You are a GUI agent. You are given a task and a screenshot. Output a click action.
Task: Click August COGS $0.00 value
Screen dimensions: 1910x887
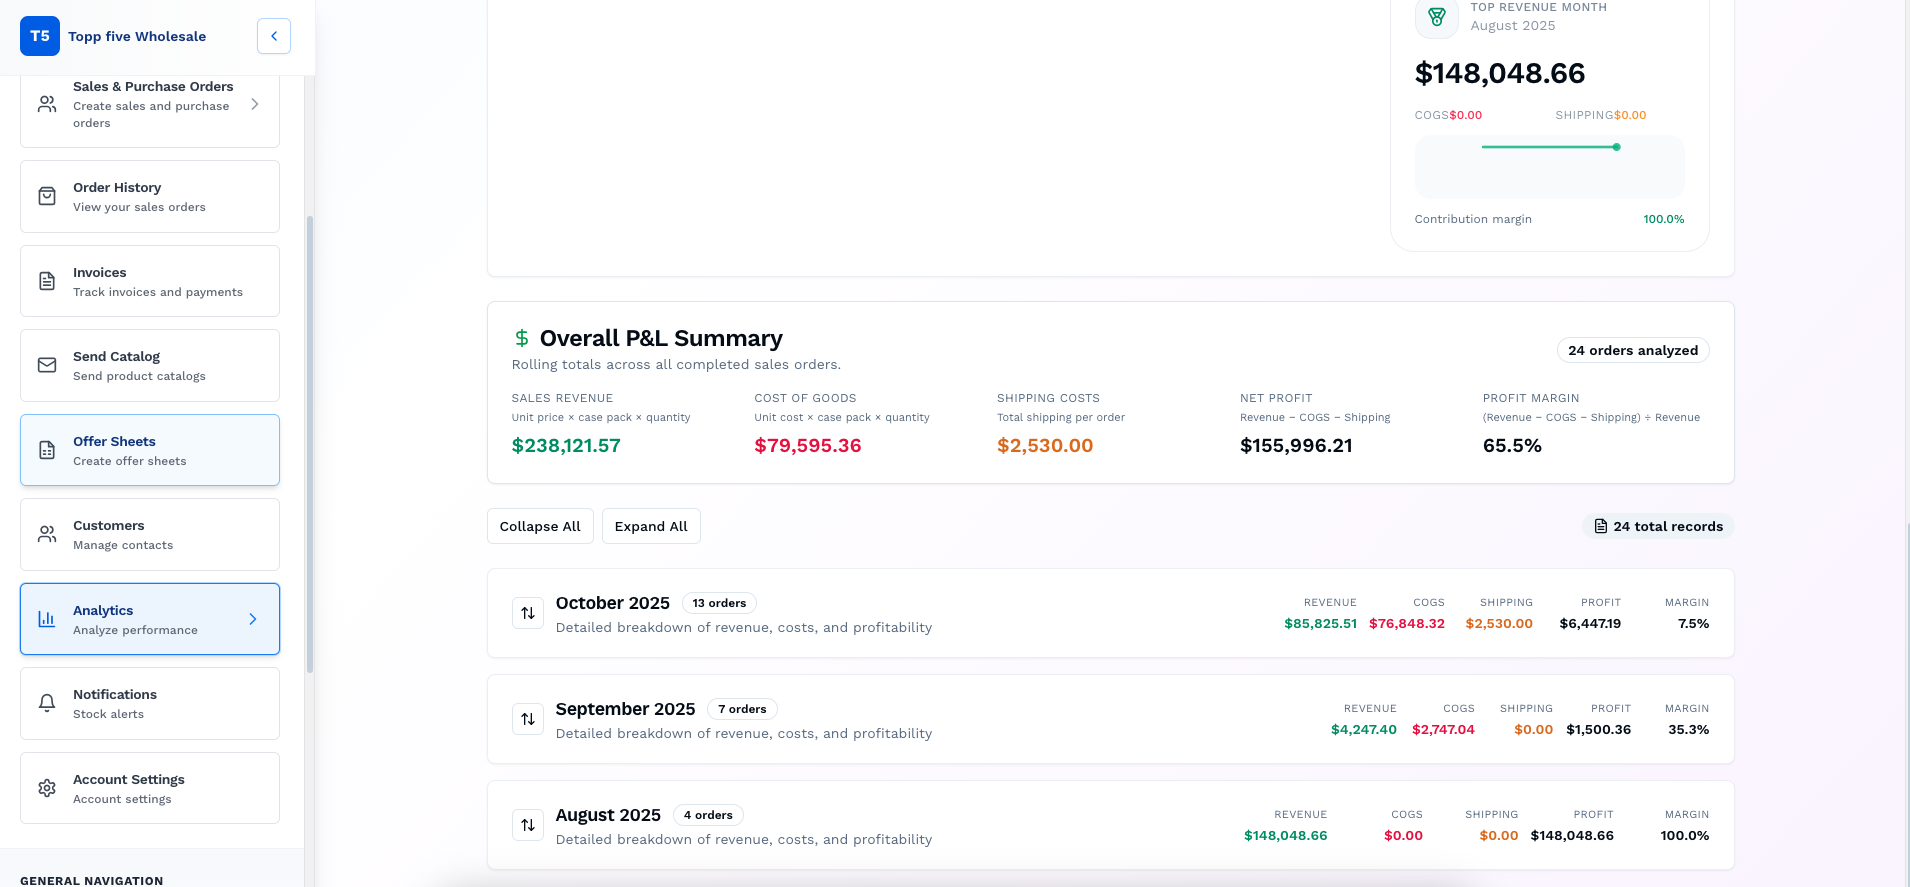[1403, 835]
